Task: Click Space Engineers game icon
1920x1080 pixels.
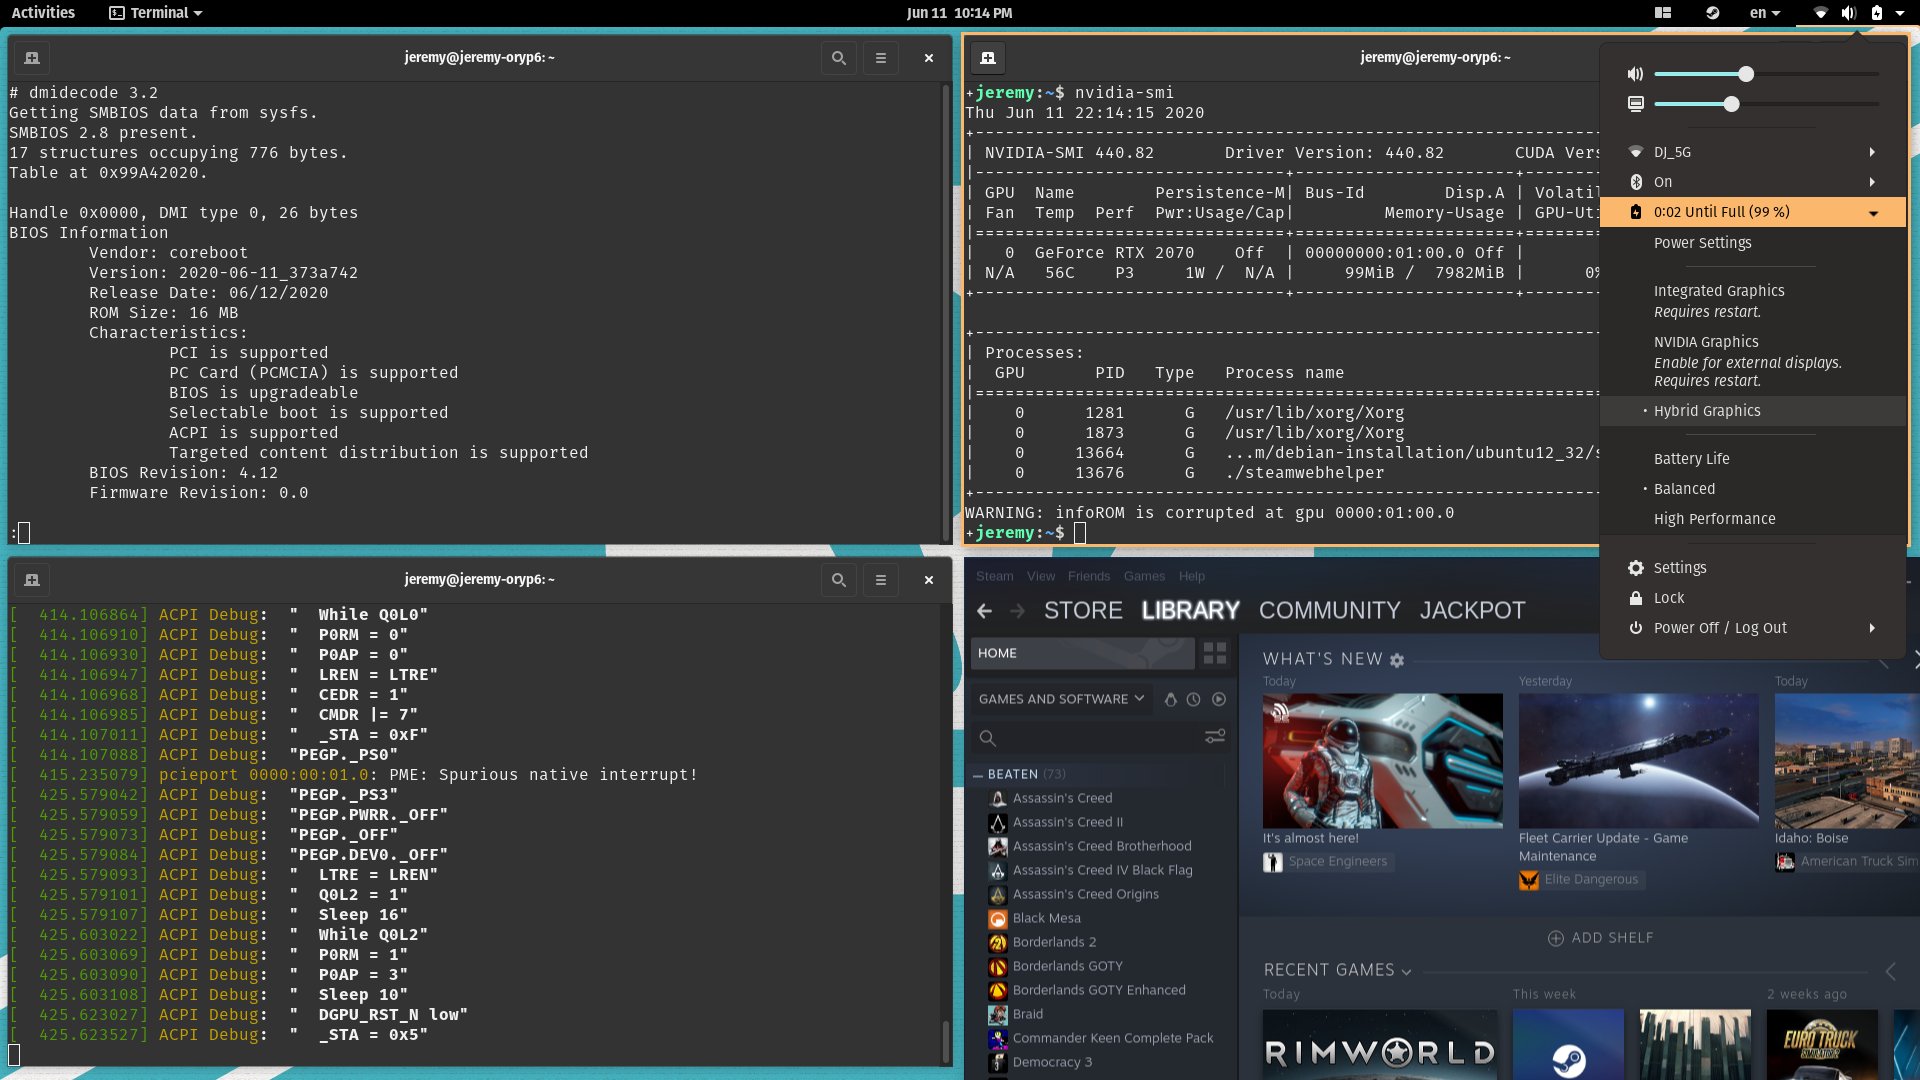Action: point(1273,862)
